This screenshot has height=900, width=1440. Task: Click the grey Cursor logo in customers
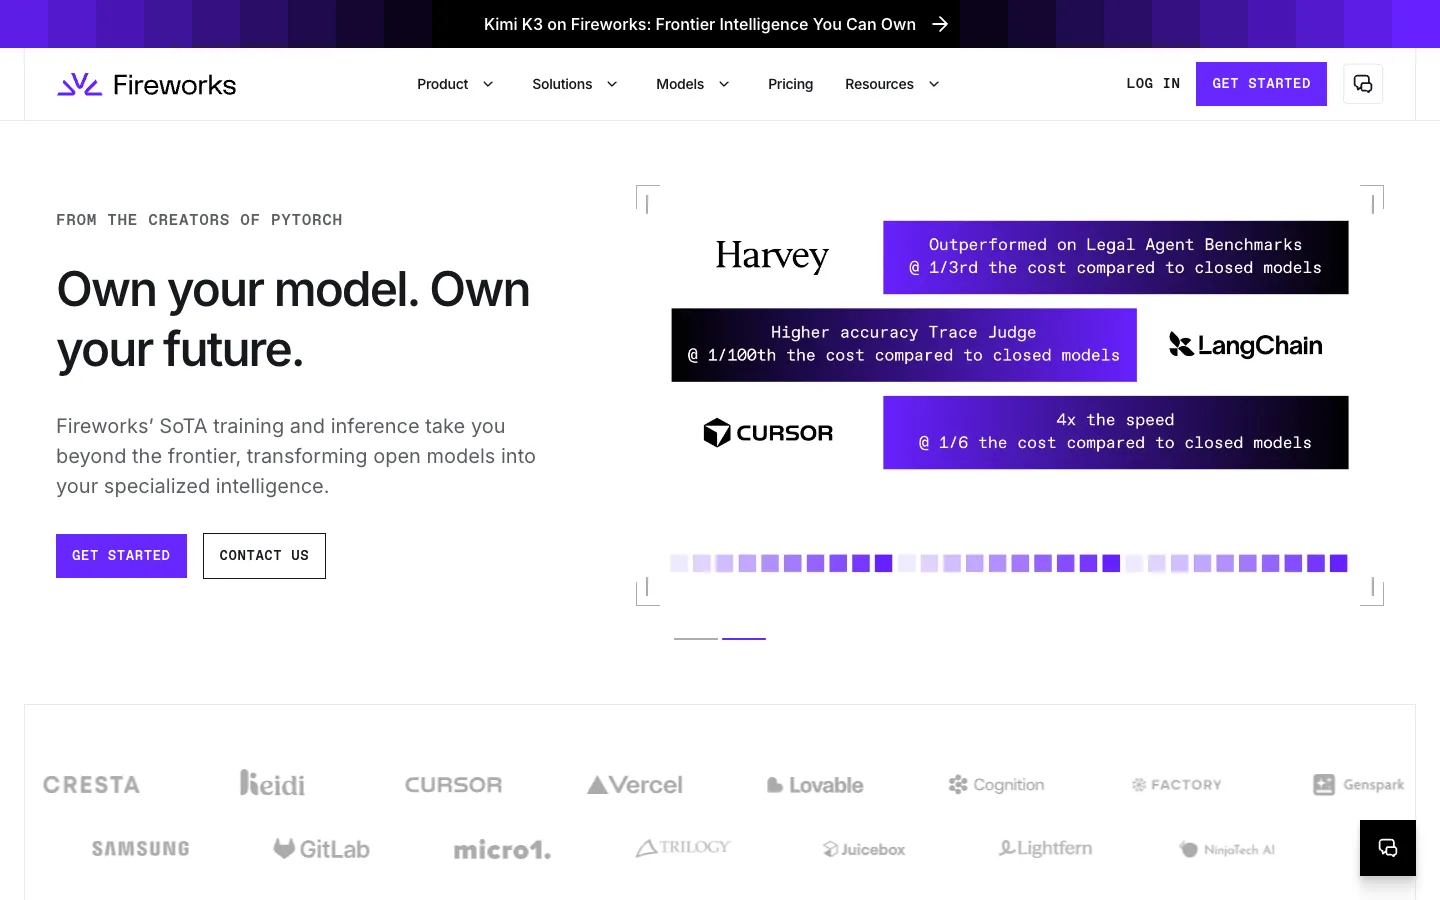coord(453,785)
